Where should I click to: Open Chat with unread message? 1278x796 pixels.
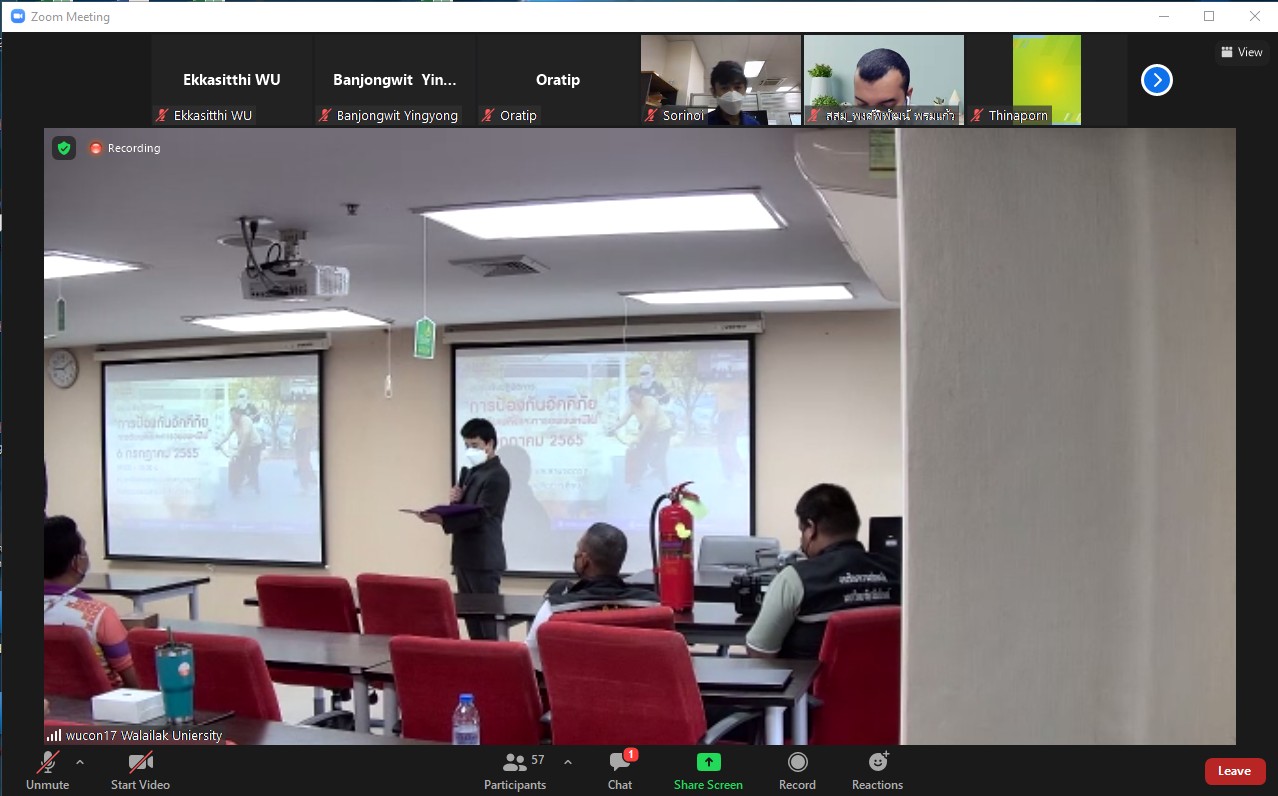tap(620, 770)
